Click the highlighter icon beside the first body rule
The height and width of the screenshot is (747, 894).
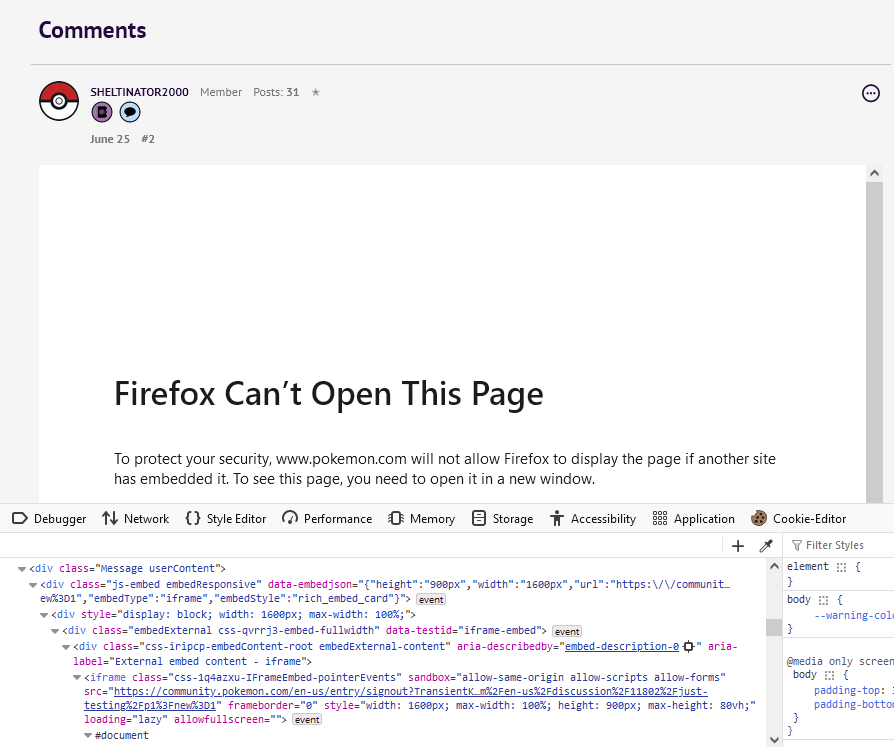[x=823, y=600]
